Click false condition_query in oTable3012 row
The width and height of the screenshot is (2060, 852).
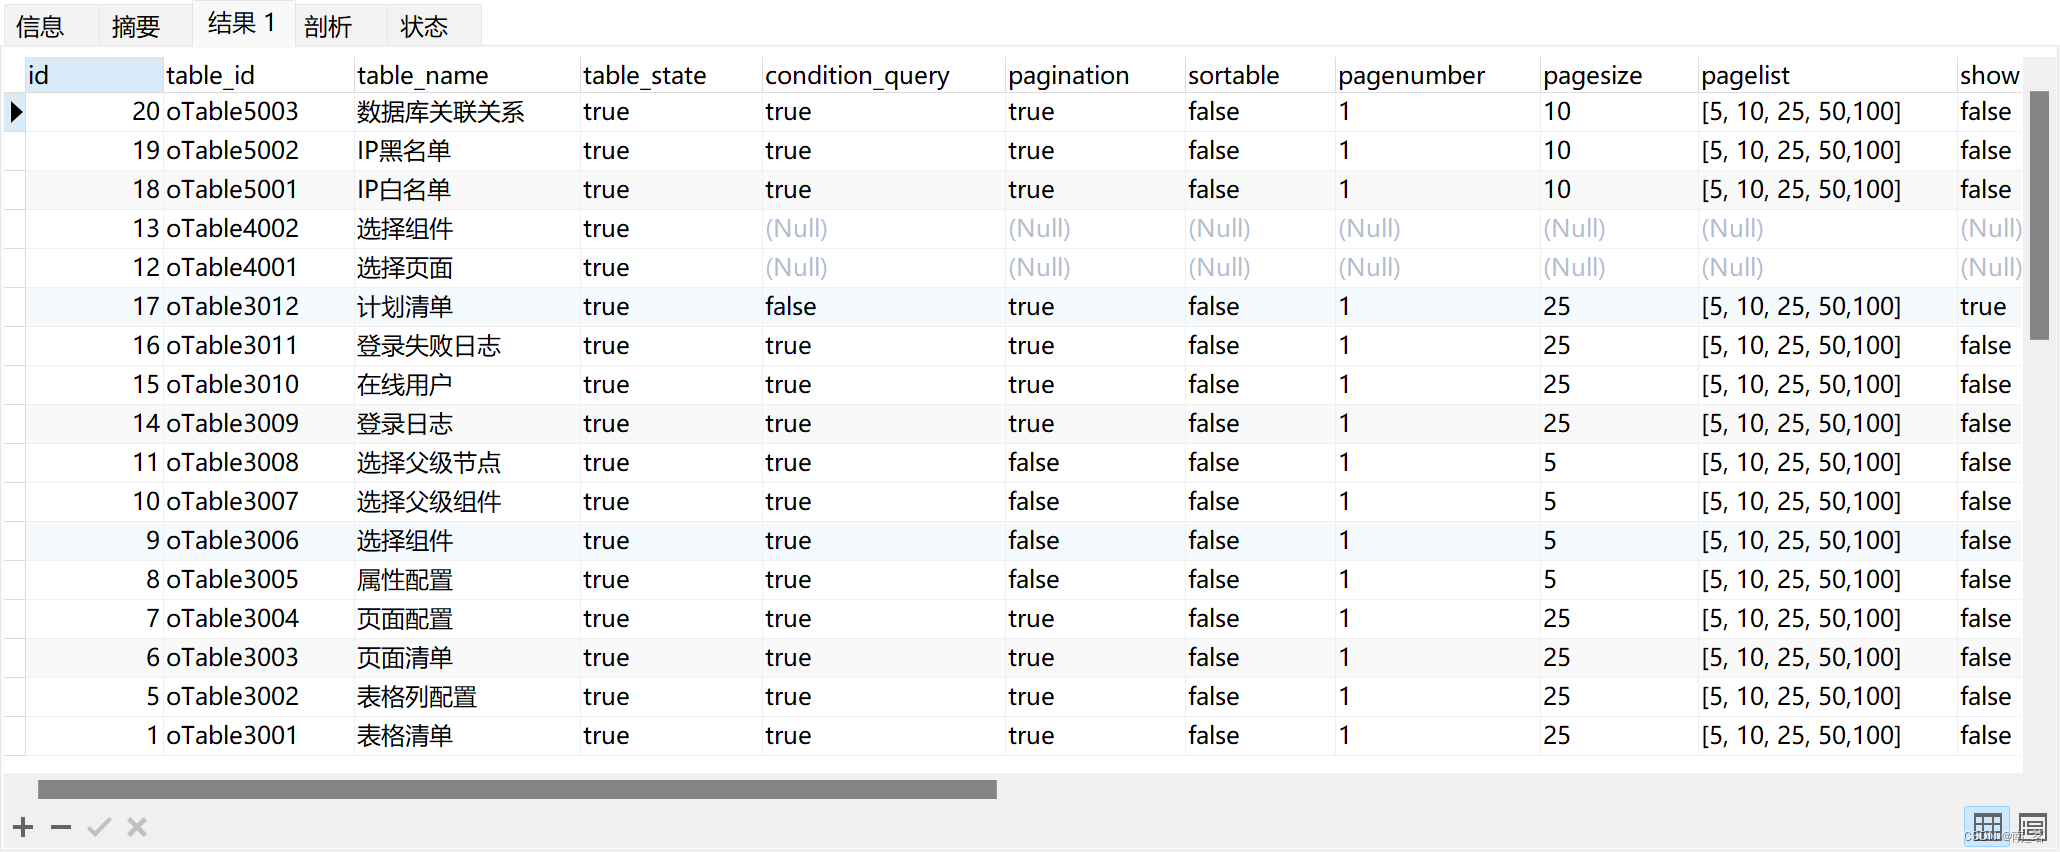click(884, 306)
